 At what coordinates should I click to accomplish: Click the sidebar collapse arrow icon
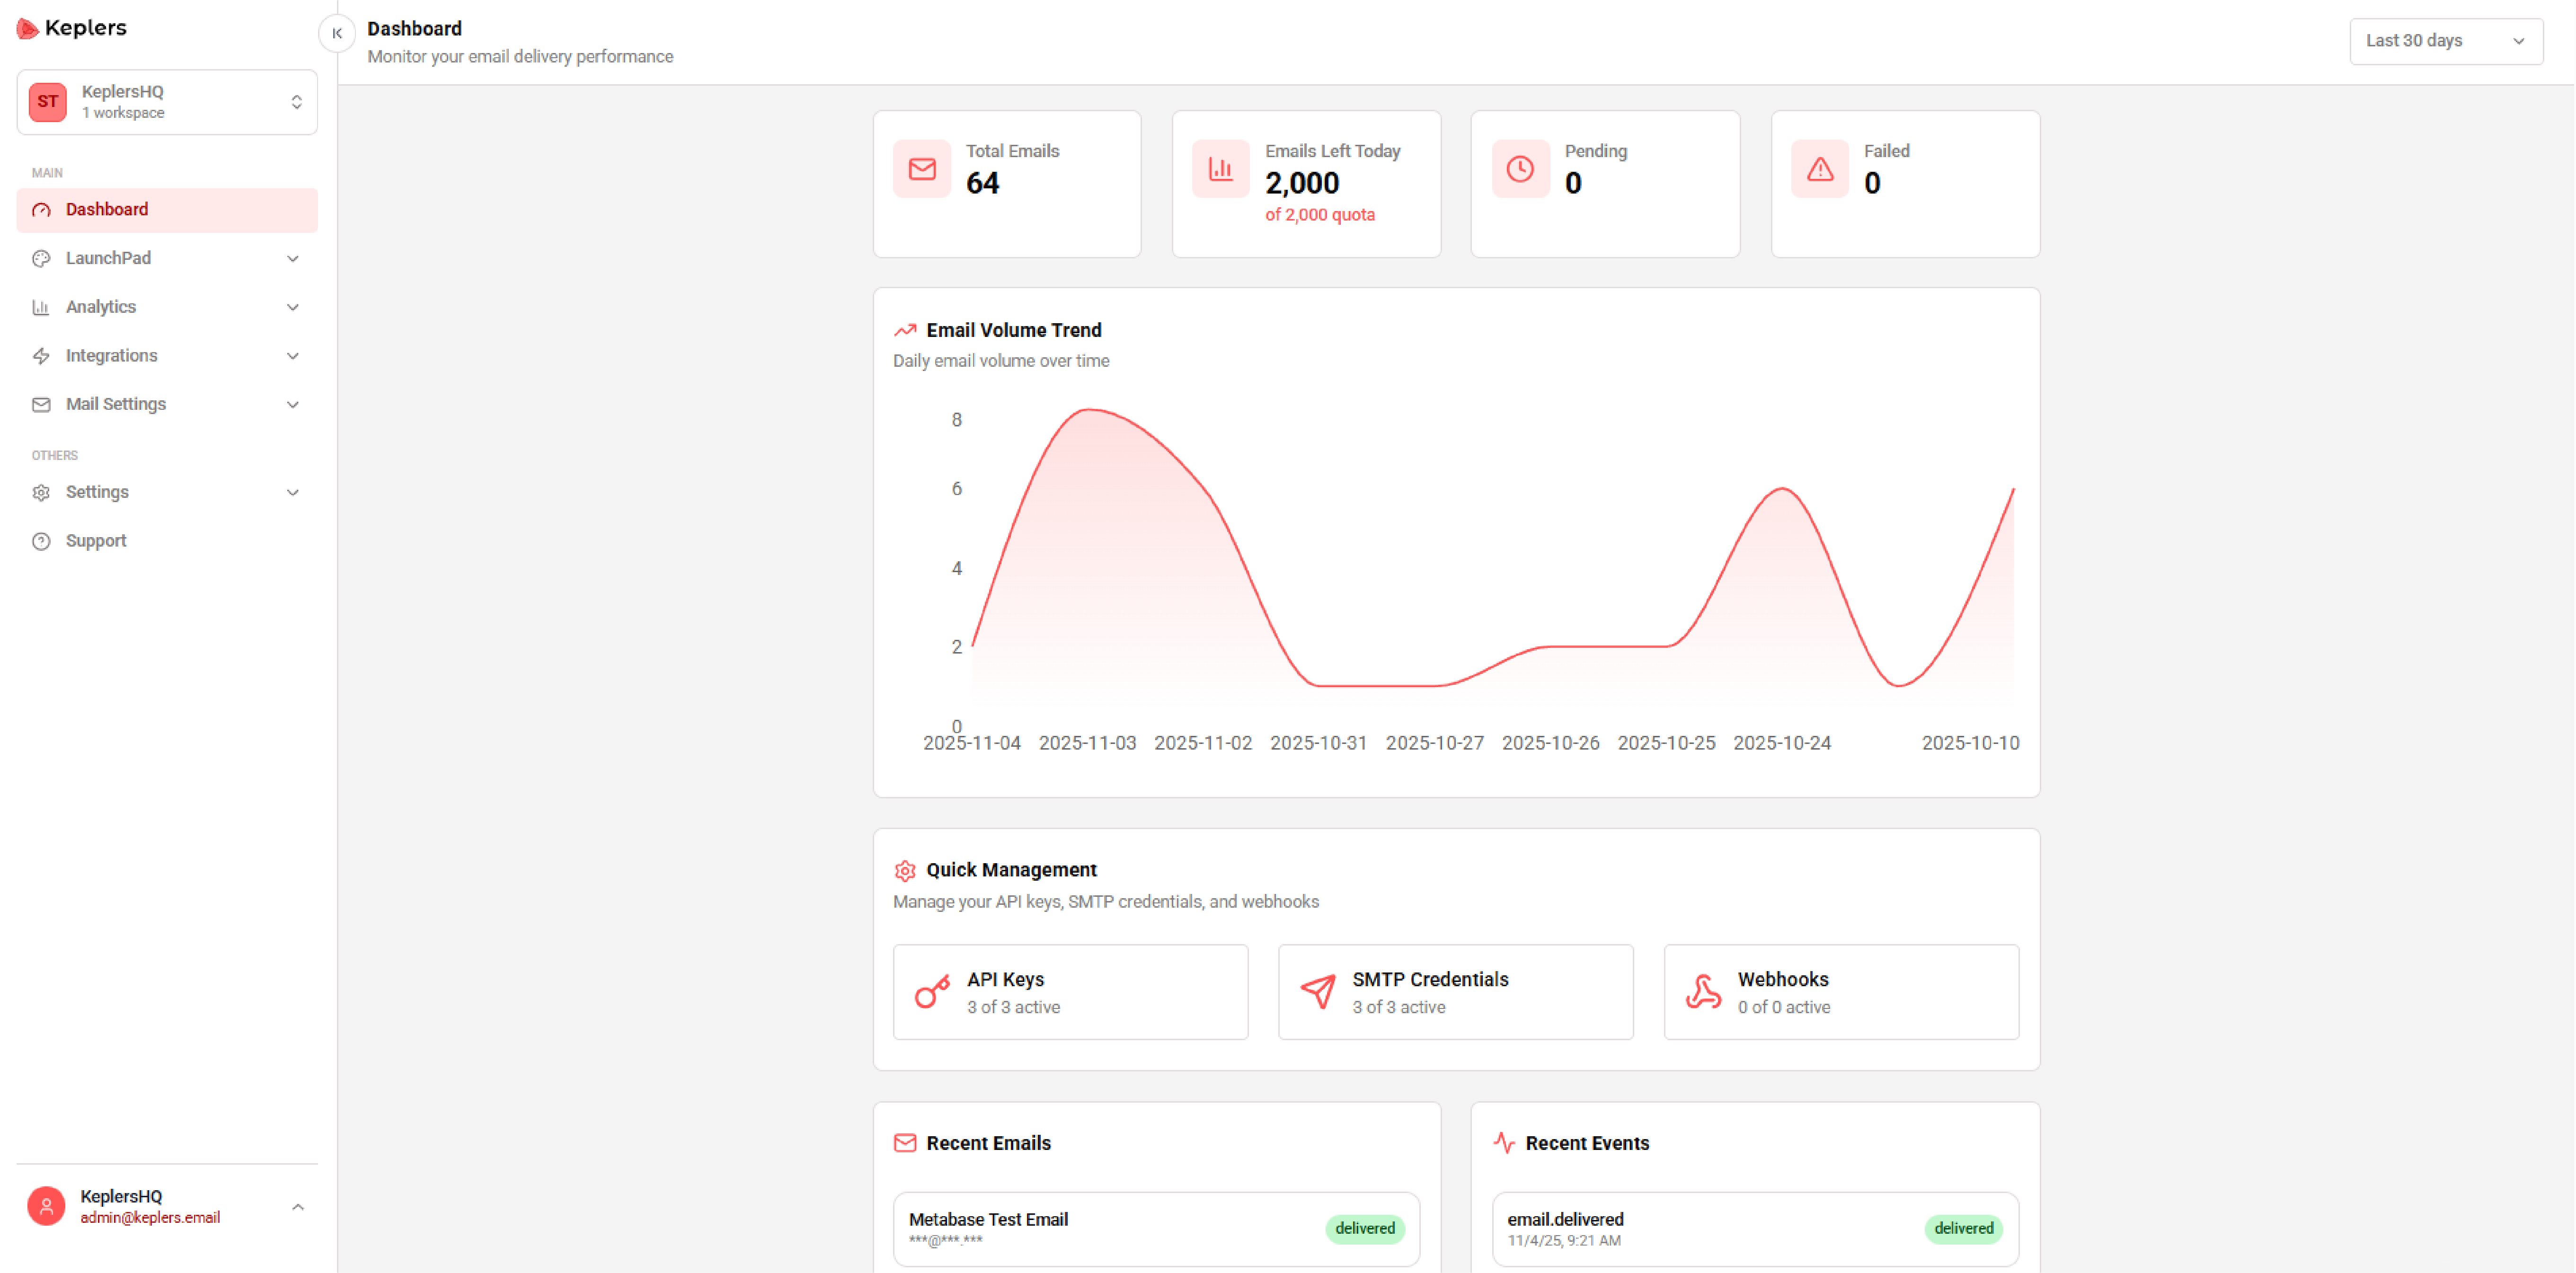pyautogui.click(x=337, y=33)
